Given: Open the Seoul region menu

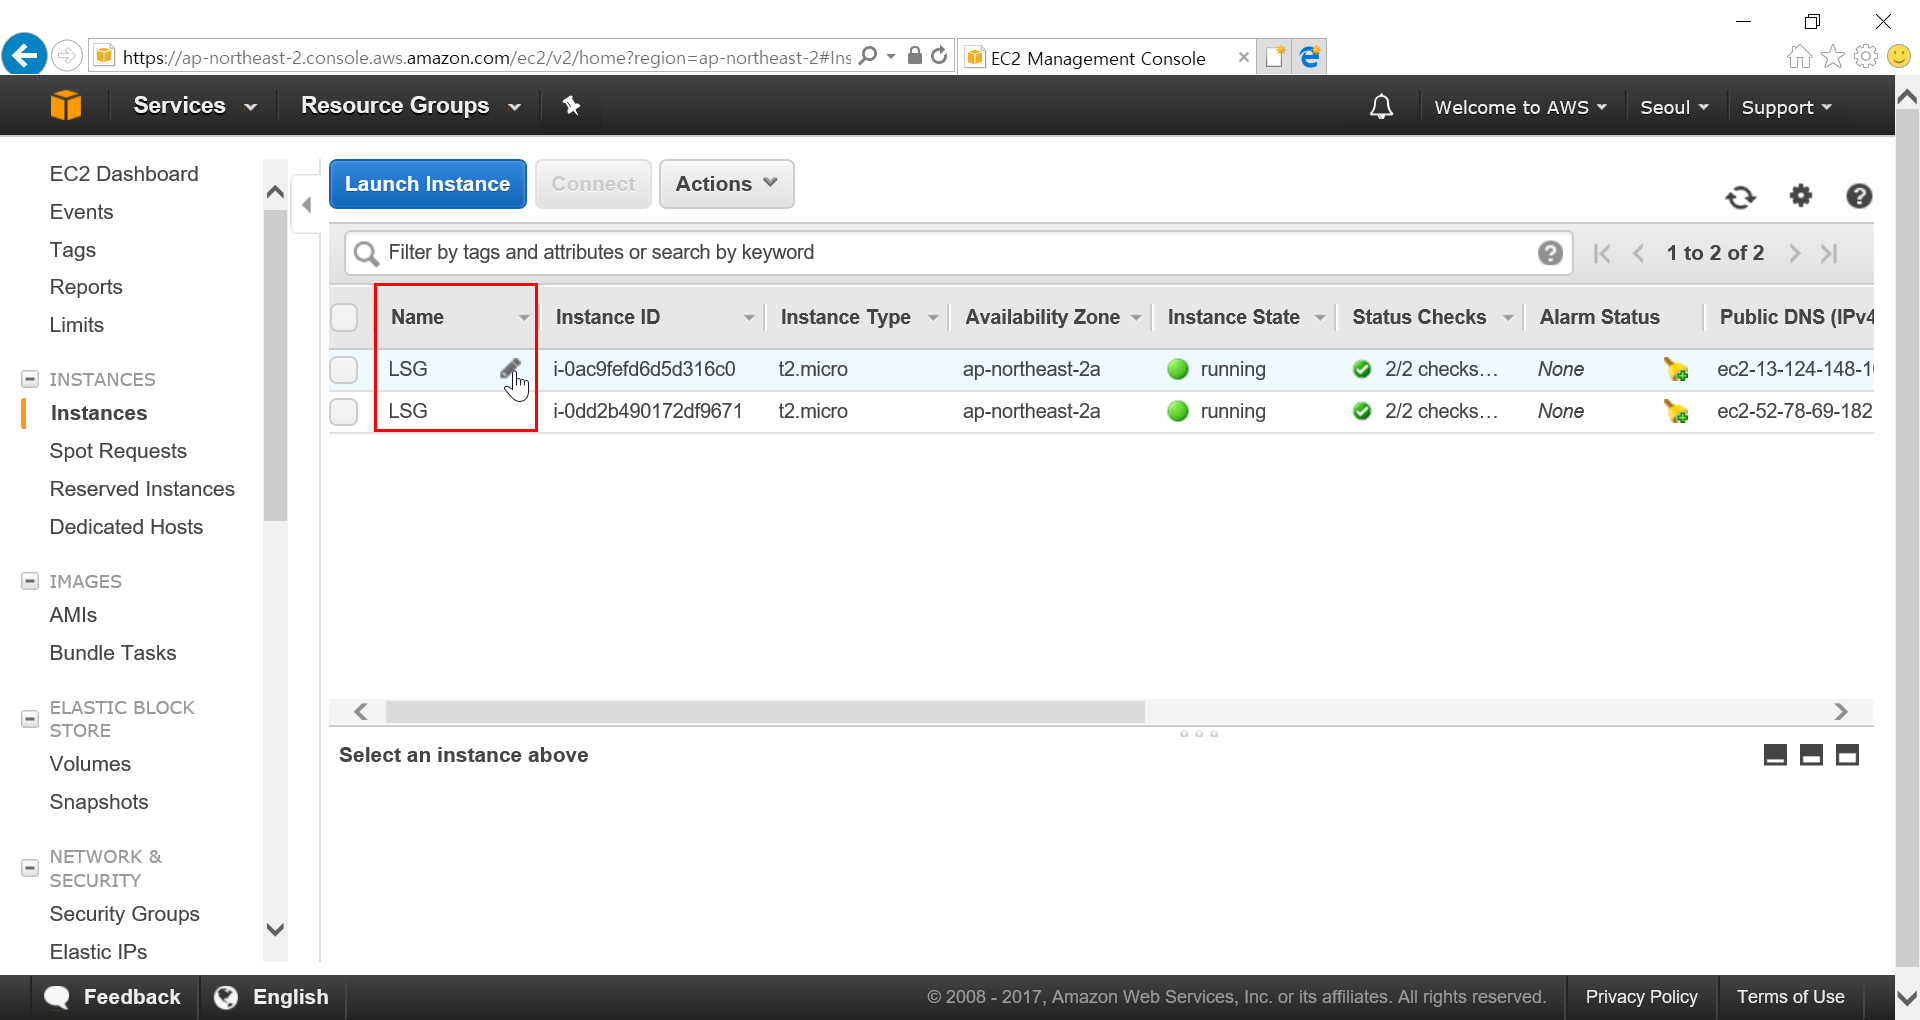Looking at the screenshot, I should pos(1674,107).
